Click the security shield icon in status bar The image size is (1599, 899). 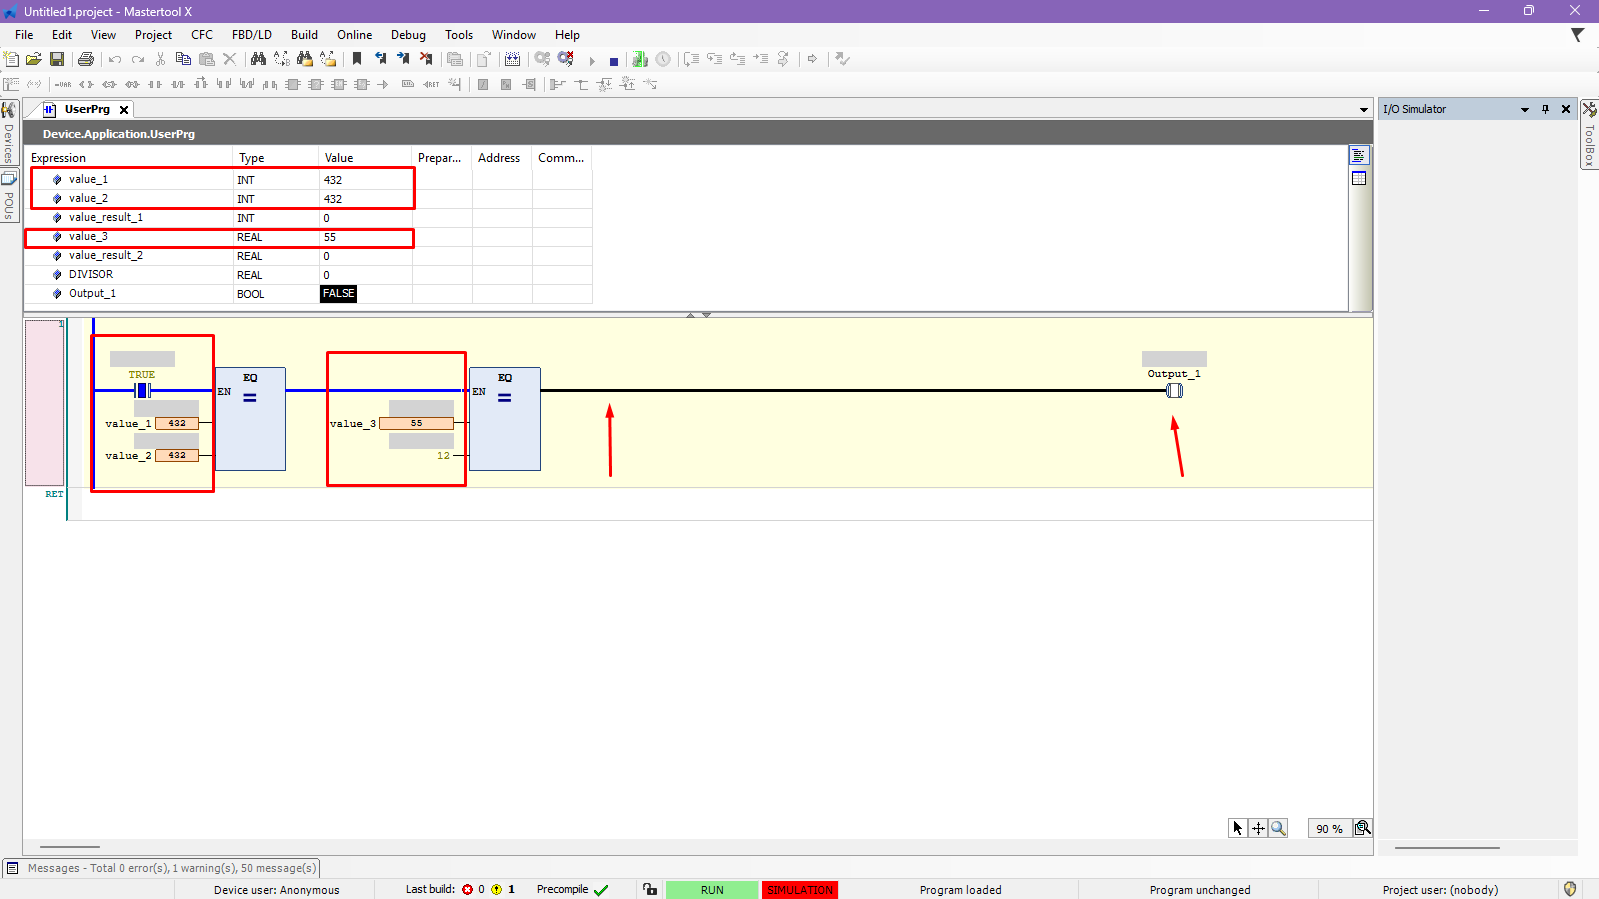[1570, 889]
